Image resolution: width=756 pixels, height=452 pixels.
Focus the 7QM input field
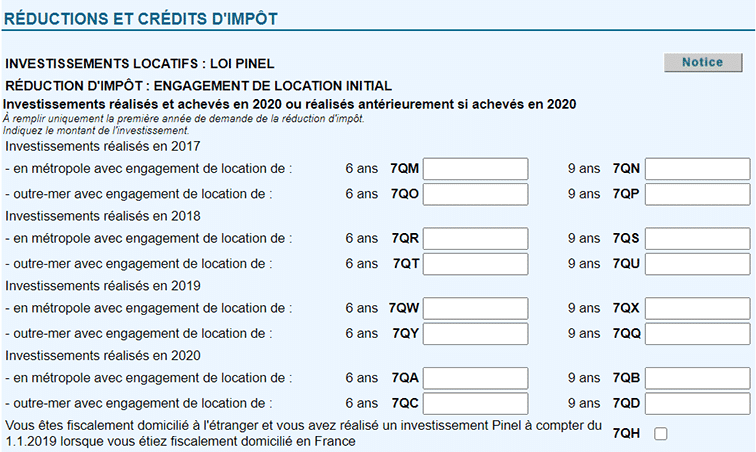[475, 169]
